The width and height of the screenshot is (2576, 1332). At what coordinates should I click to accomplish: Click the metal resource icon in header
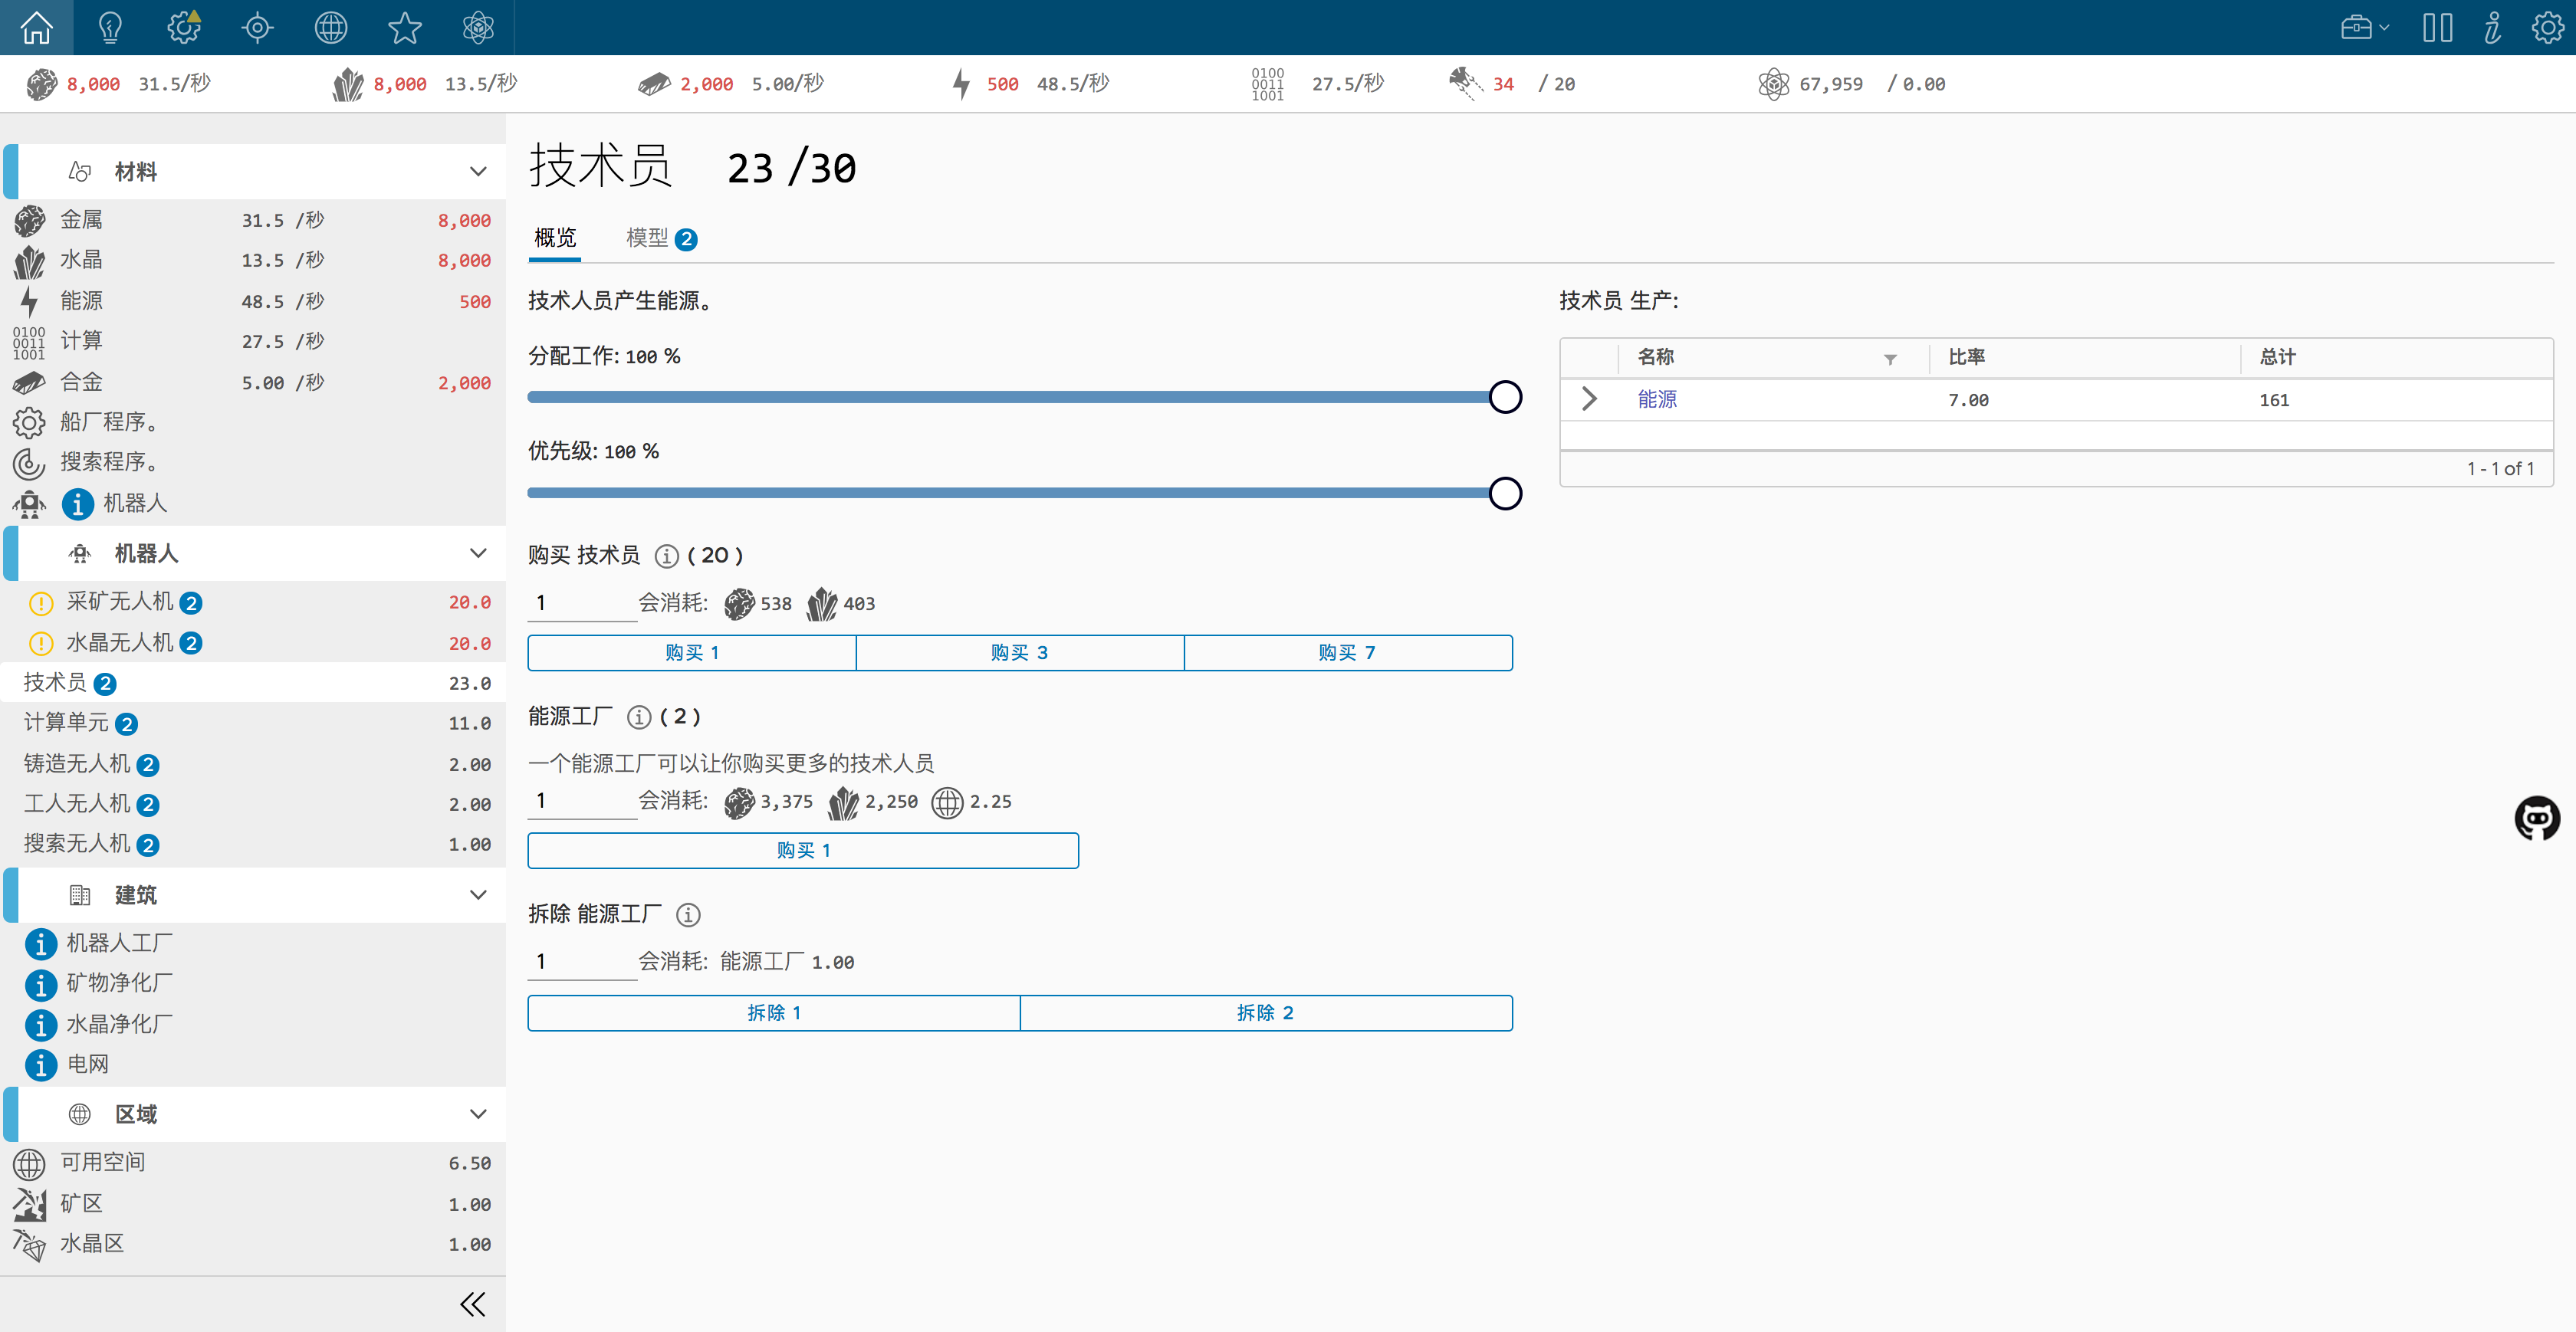click(x=42, y=84)
